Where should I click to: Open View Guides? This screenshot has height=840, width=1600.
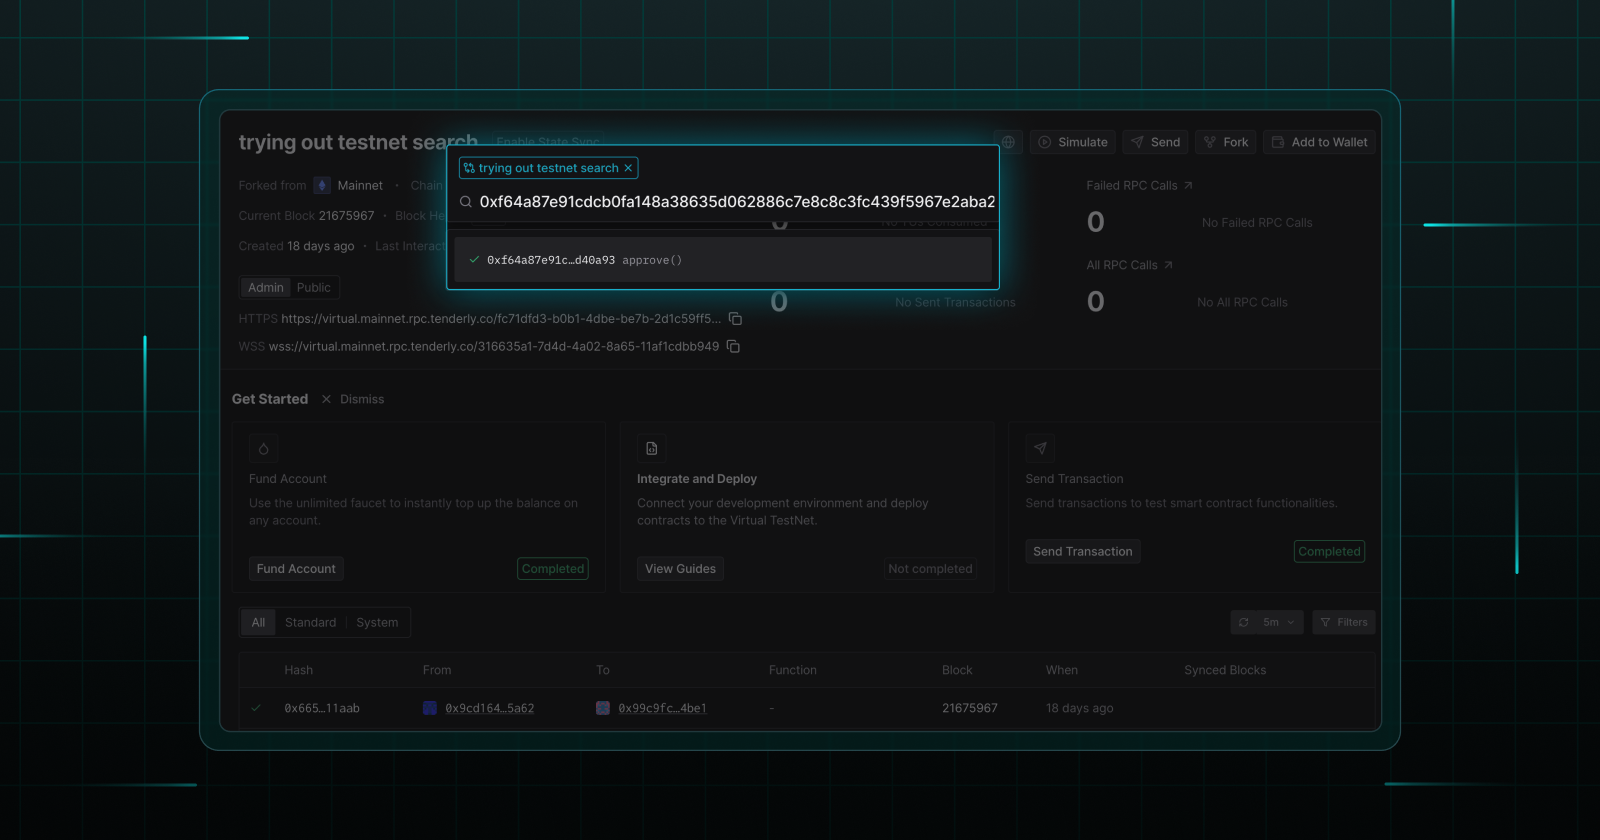pyautogui.click(x=680, y=569)
